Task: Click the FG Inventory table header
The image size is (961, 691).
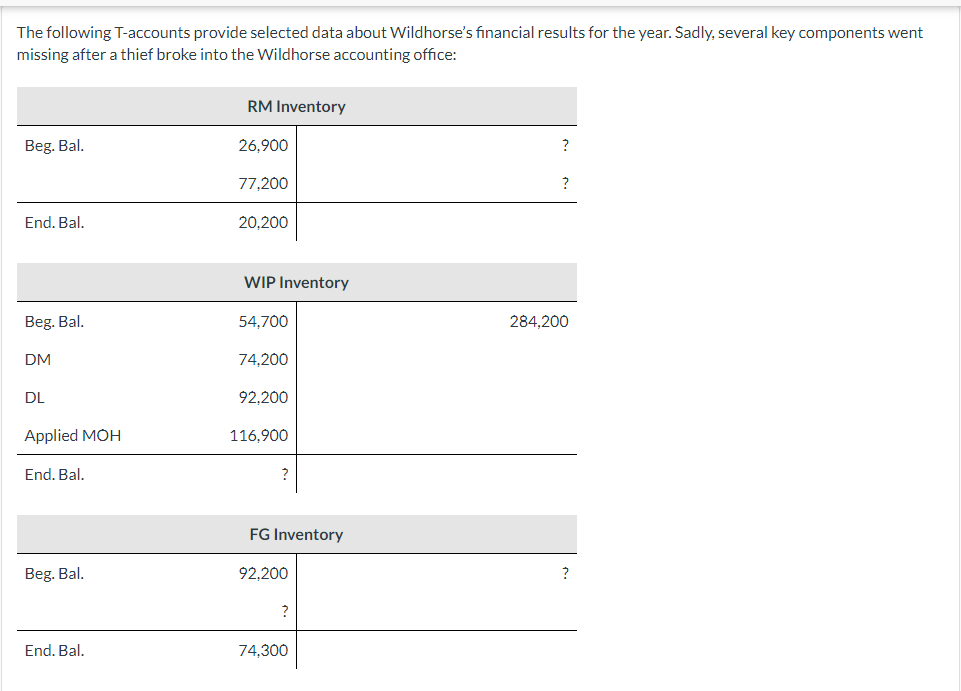Action: 297,534
